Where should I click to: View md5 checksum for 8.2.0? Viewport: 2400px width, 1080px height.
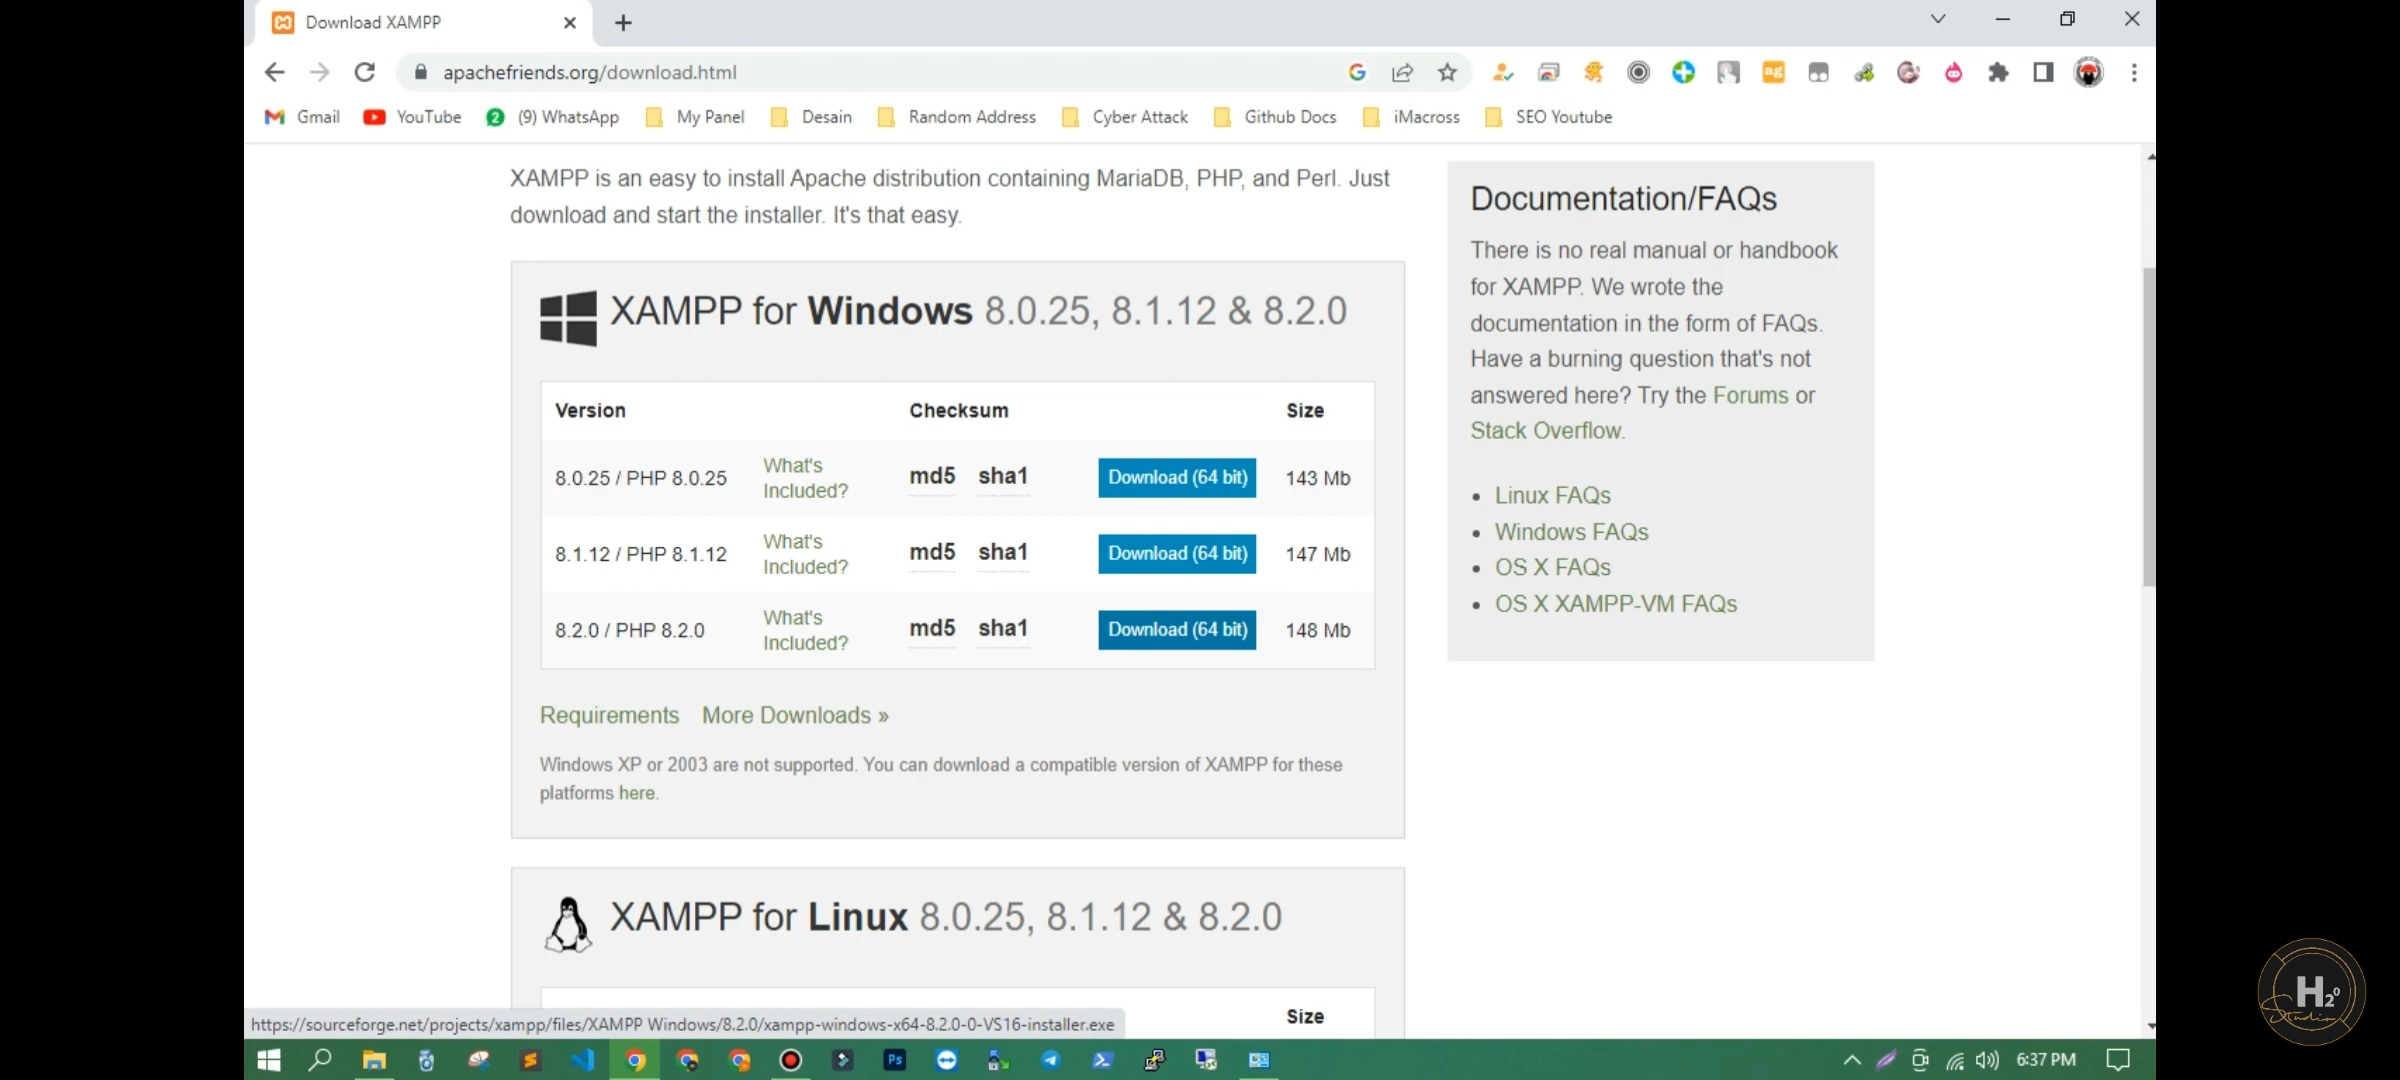(x=932, y=628)
